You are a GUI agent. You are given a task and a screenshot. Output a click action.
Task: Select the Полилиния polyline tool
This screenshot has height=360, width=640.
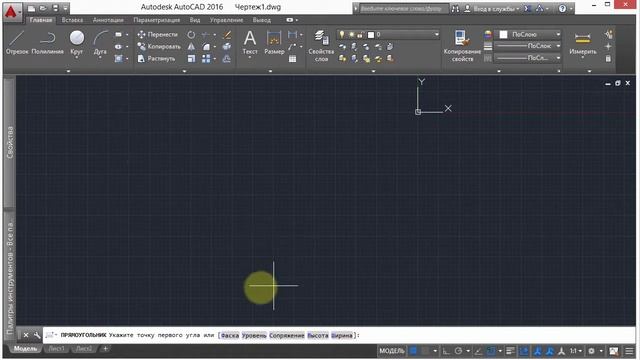tap(47, 42)
